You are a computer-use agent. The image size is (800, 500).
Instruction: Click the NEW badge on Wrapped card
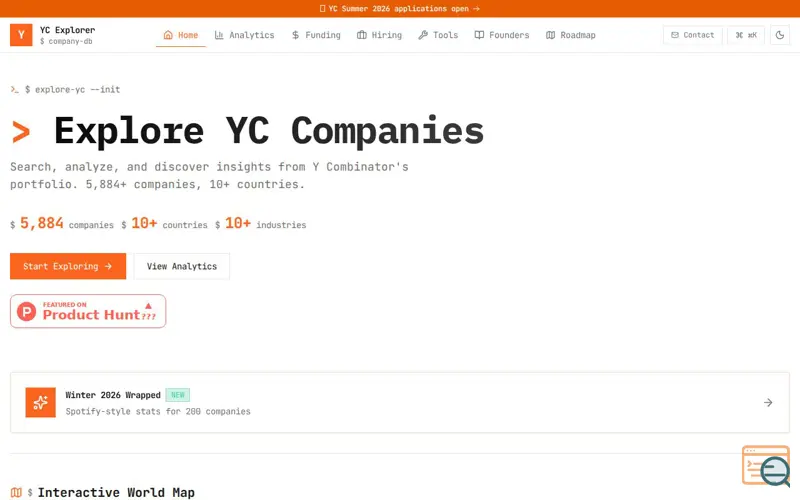pos(178,395)
